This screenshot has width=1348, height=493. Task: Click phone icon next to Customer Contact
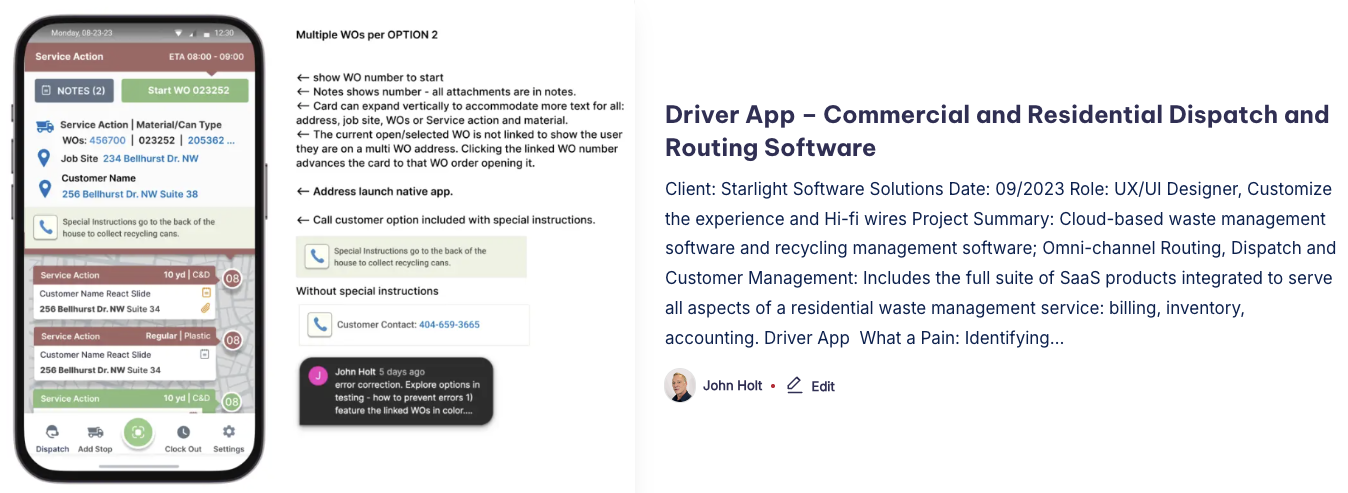(319, 324)
